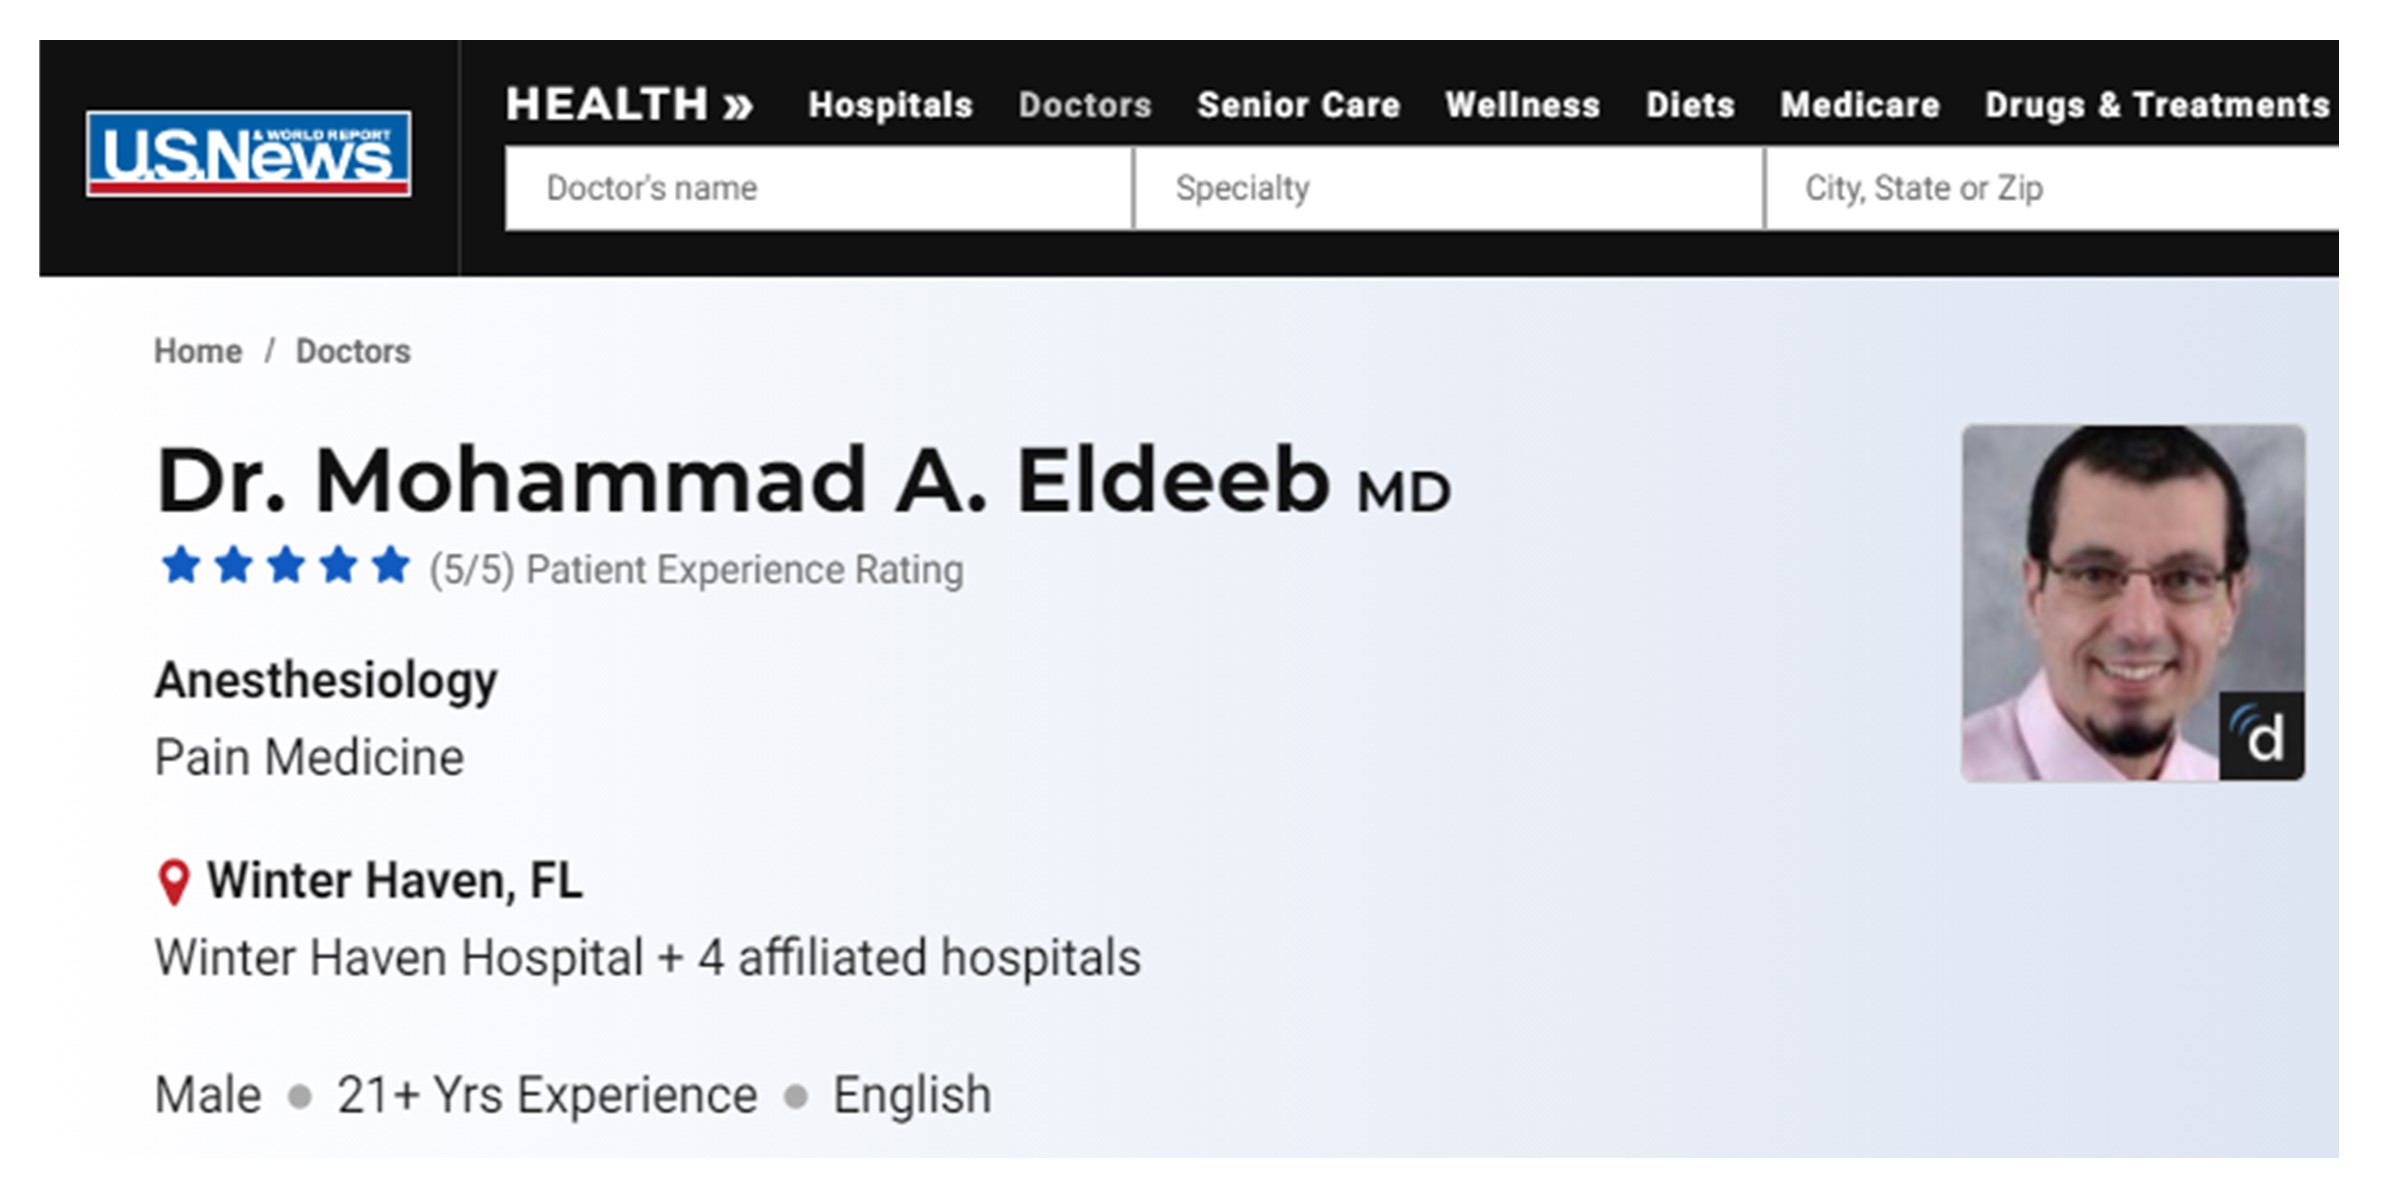Open the Wellness navigation item
2400x1200 pixels.
(x=1522, y=105)
